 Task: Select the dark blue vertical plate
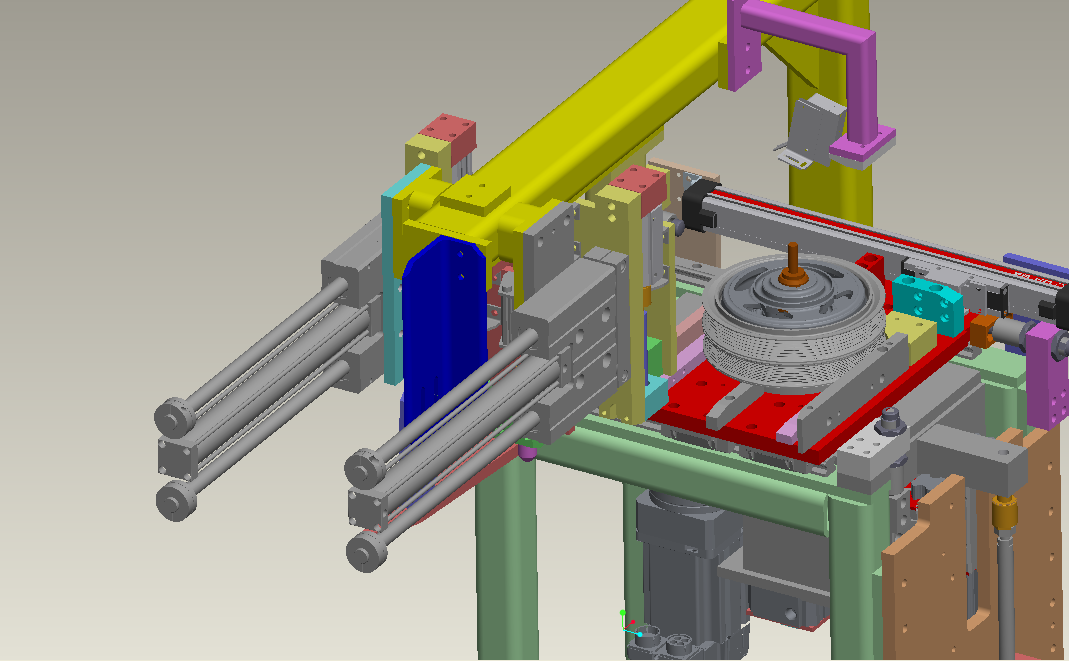[443, 327]
